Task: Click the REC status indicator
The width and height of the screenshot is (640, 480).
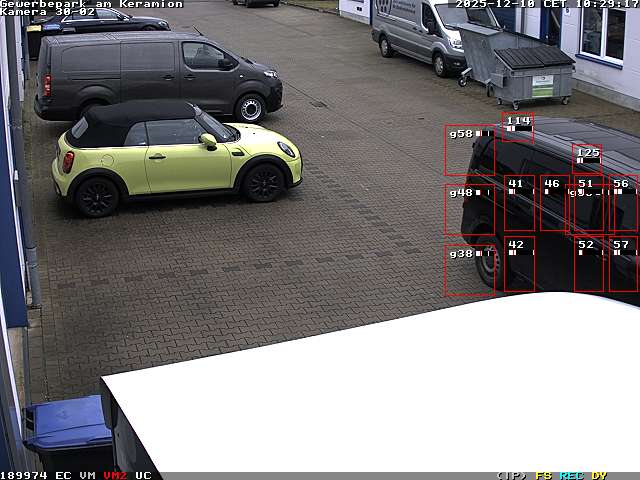Action: [571, 475]
